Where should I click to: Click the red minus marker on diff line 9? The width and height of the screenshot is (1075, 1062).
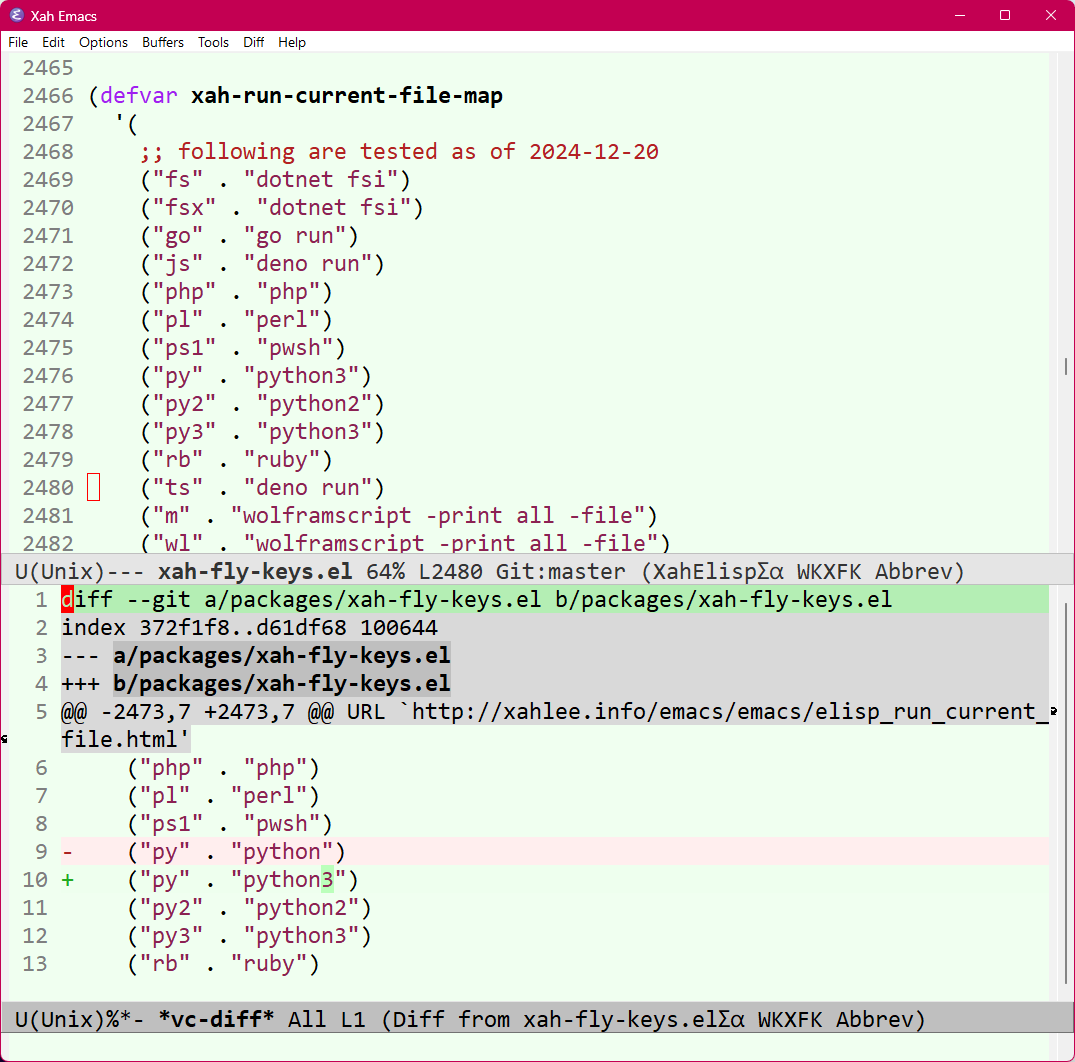[x=67, y=852]
